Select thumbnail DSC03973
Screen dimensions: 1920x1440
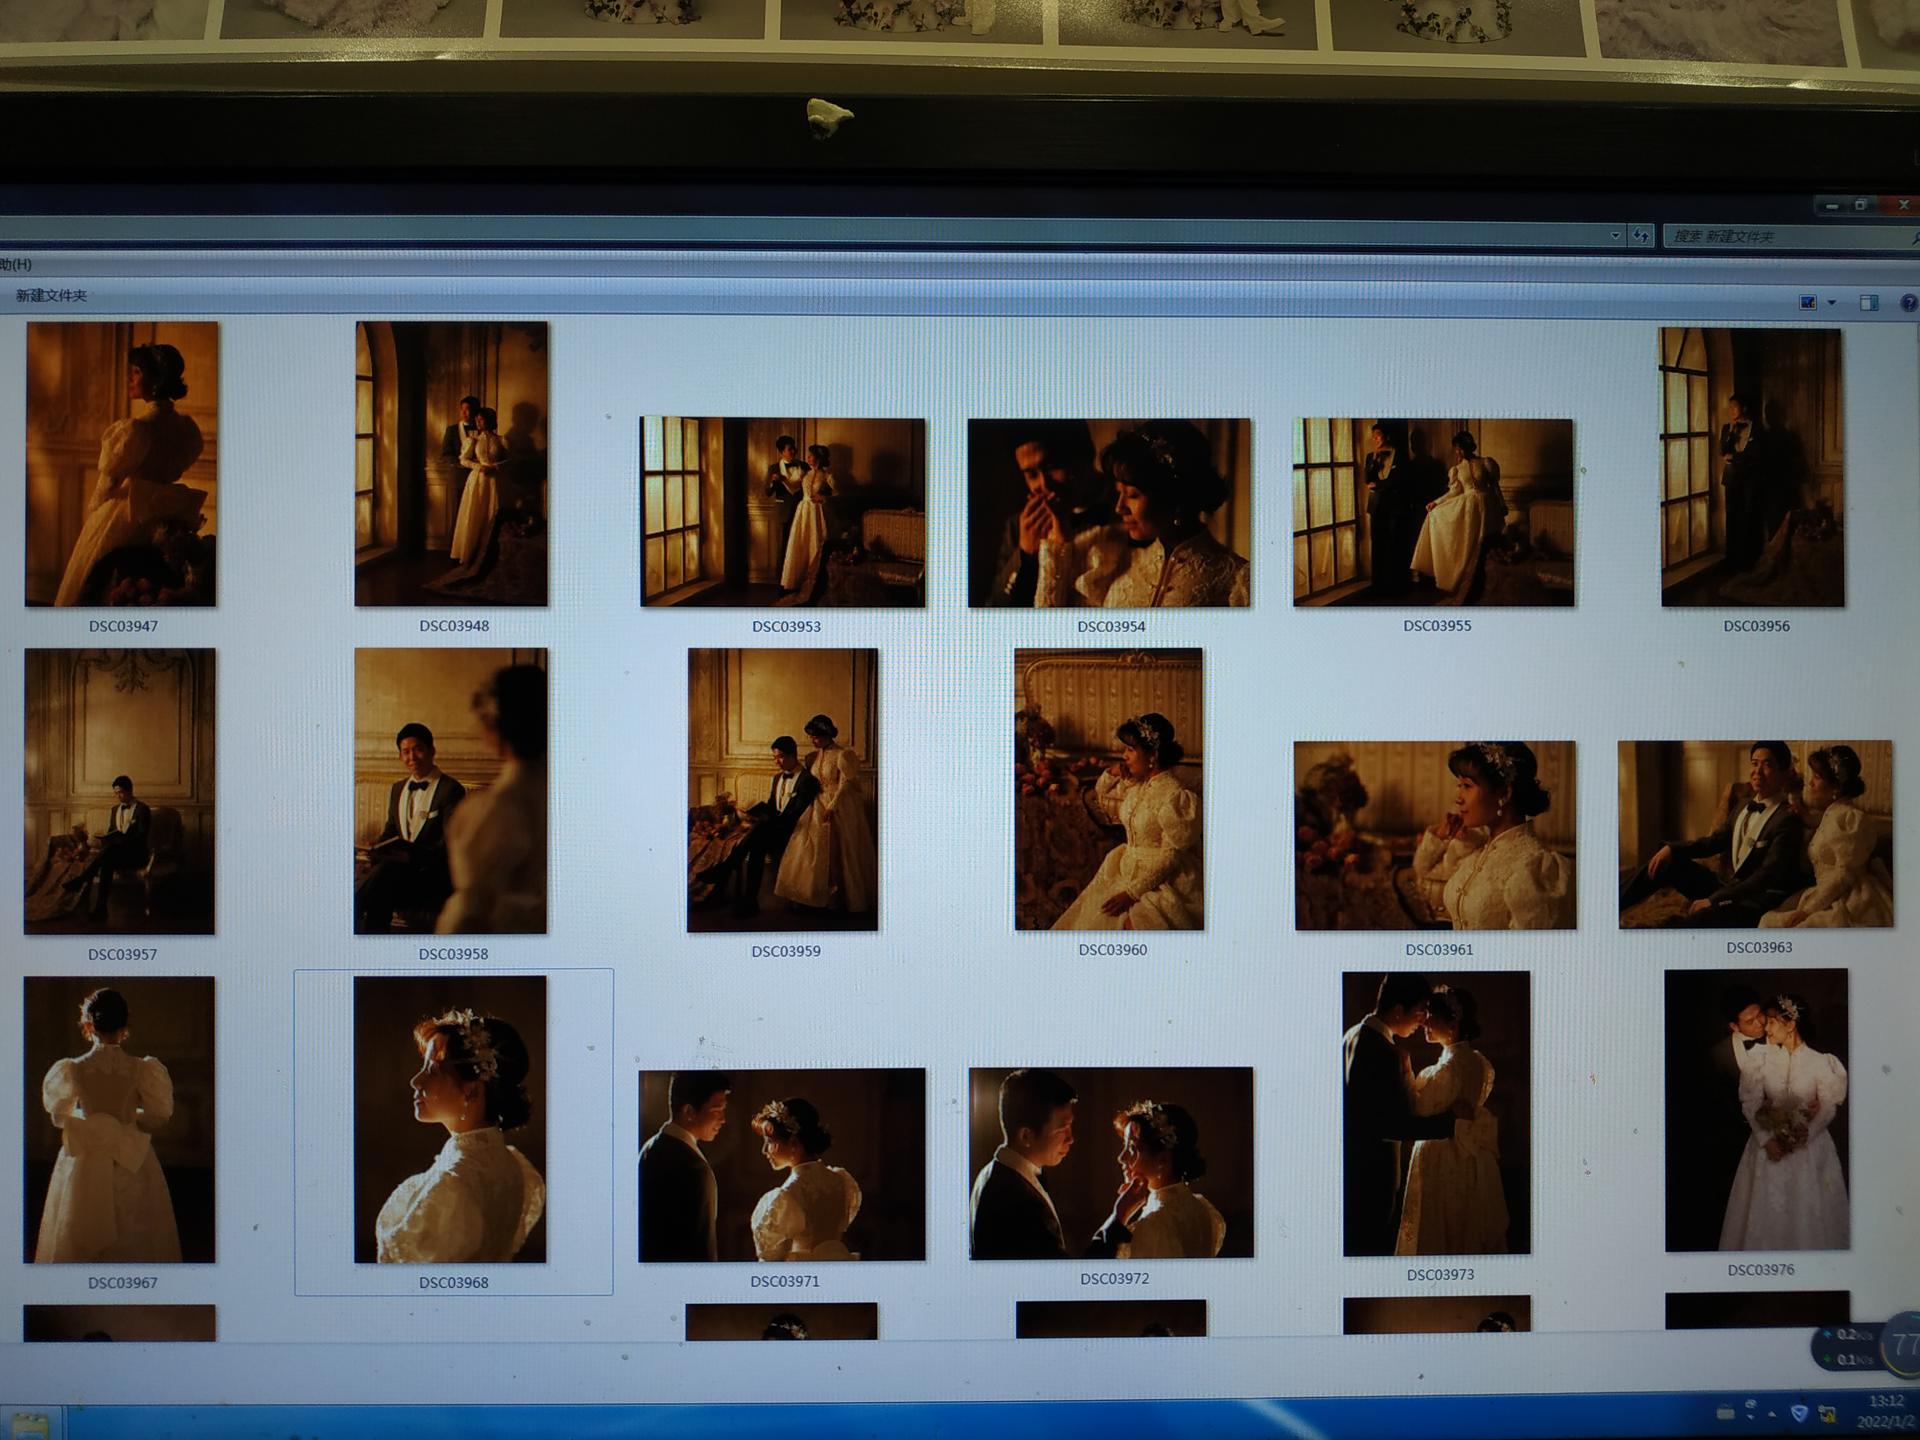pos(1436,1113)
